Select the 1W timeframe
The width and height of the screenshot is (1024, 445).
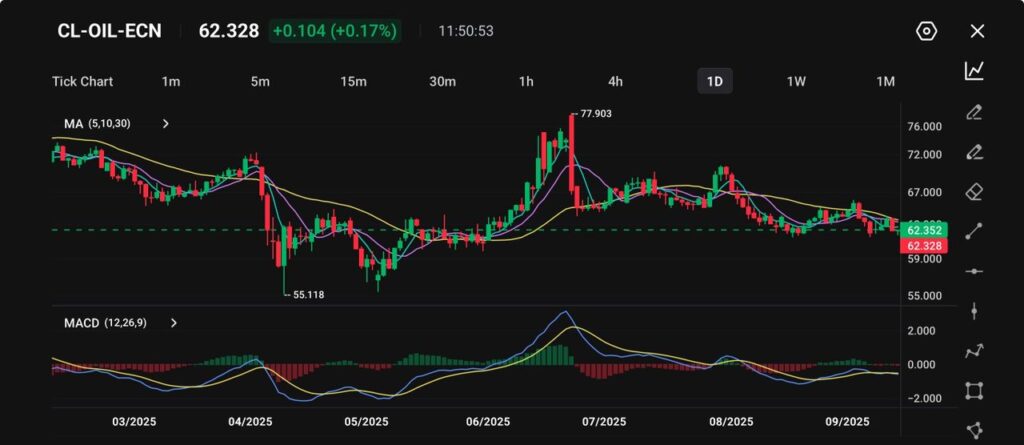click(796, 81)
